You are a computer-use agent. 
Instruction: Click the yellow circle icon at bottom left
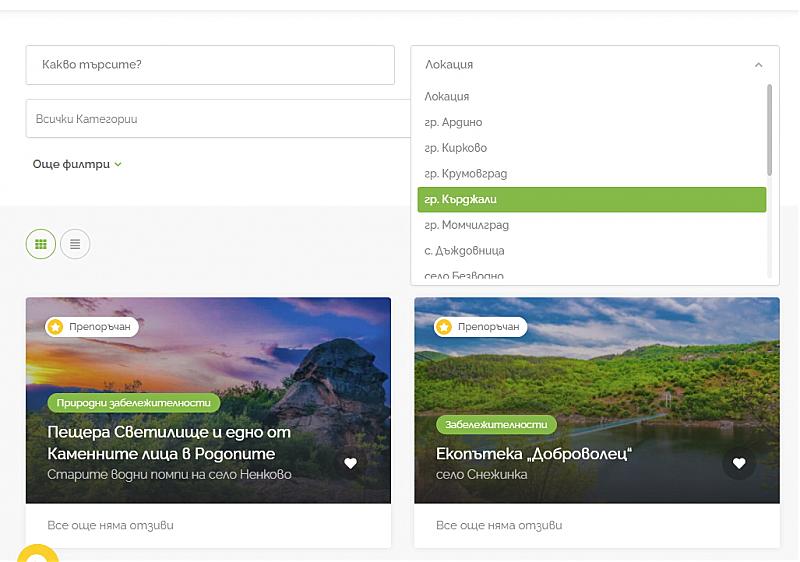(36, 553)
